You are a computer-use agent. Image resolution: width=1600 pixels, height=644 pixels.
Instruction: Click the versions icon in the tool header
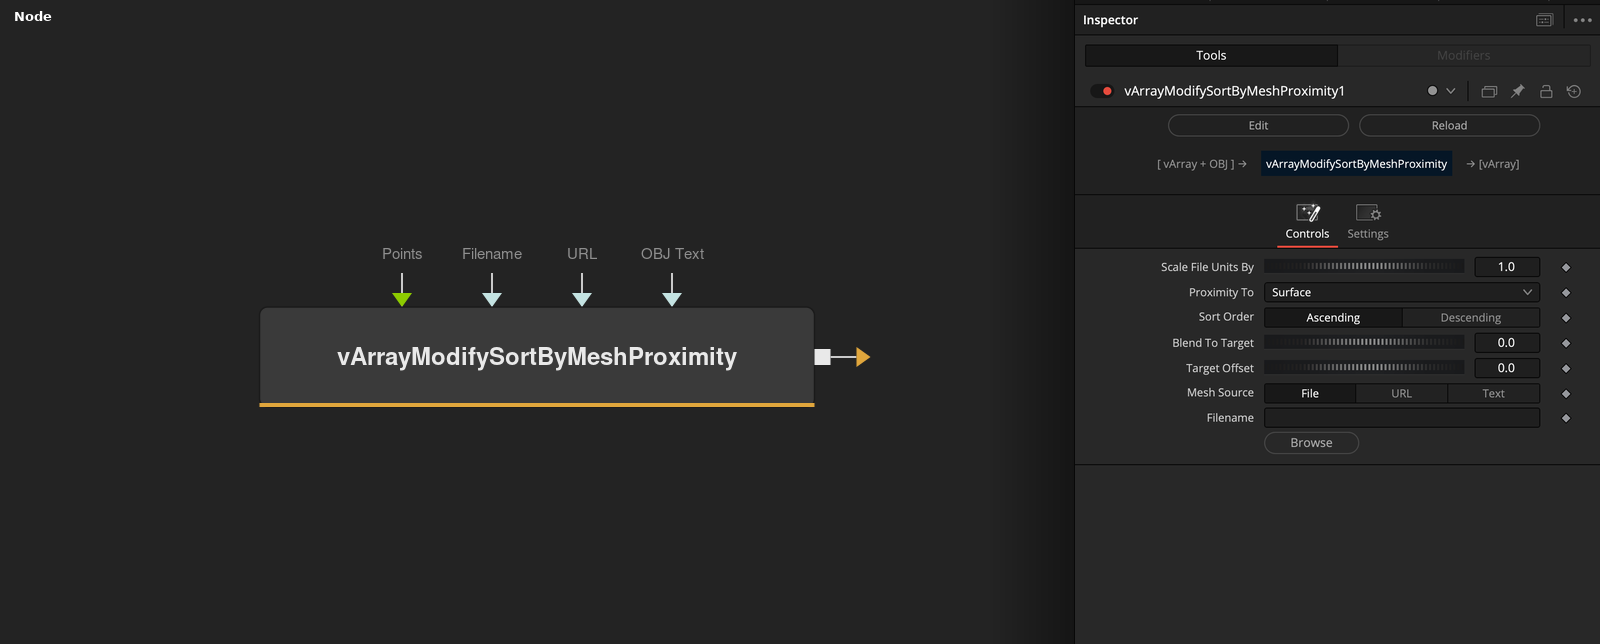pos(1489,91)
